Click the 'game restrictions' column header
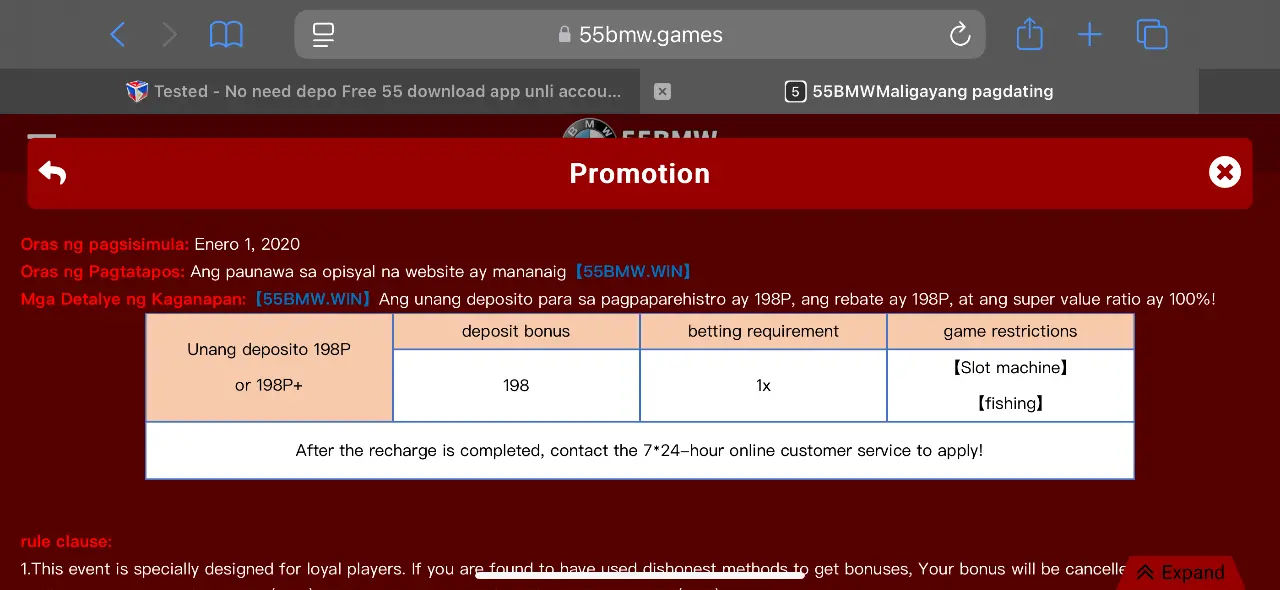 tap(1010, 331)
